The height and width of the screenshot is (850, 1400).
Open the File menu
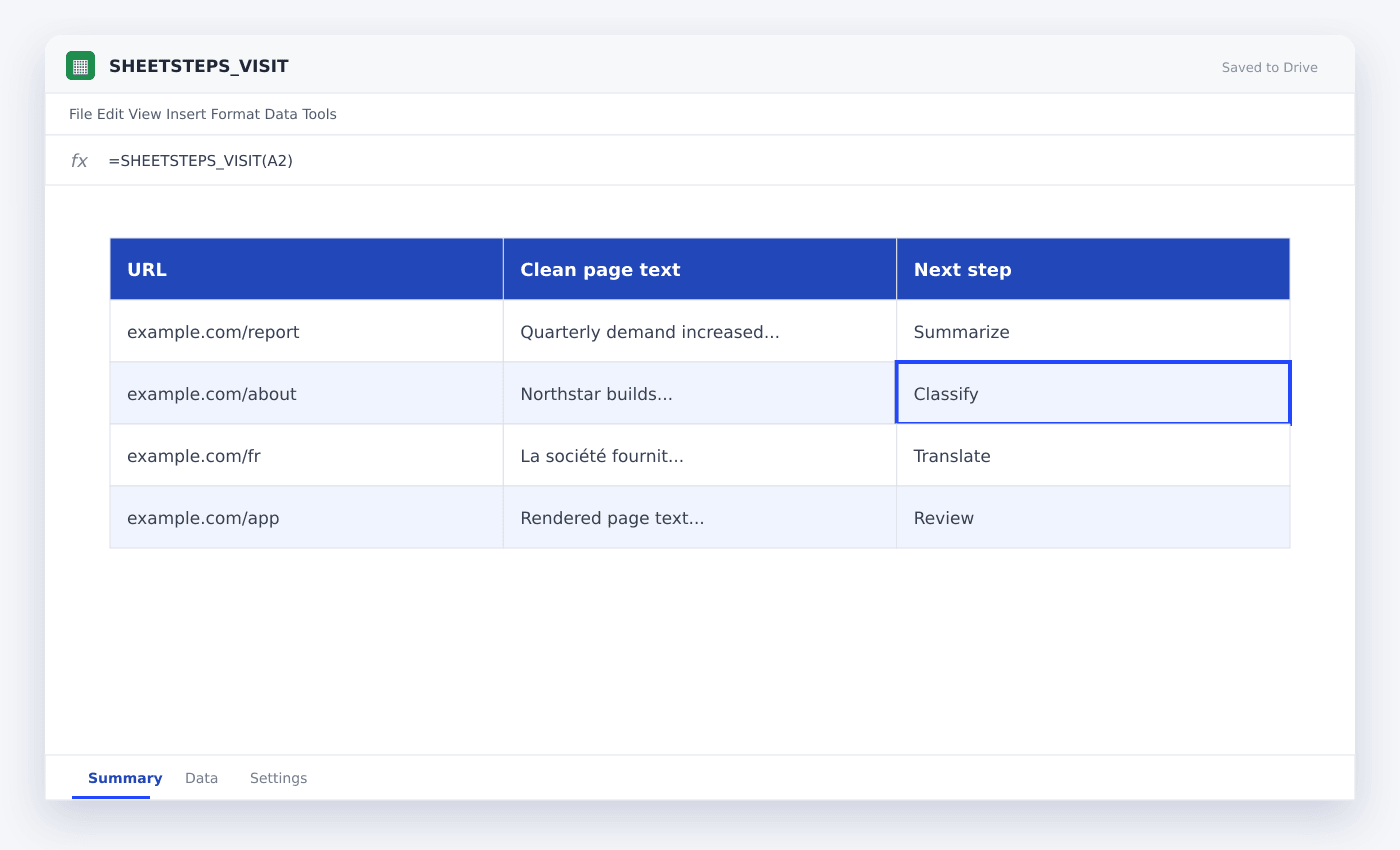(80, 114)
